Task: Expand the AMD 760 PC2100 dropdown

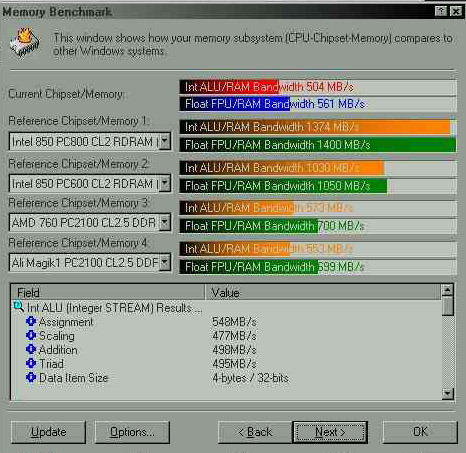Action: [164, 222]
